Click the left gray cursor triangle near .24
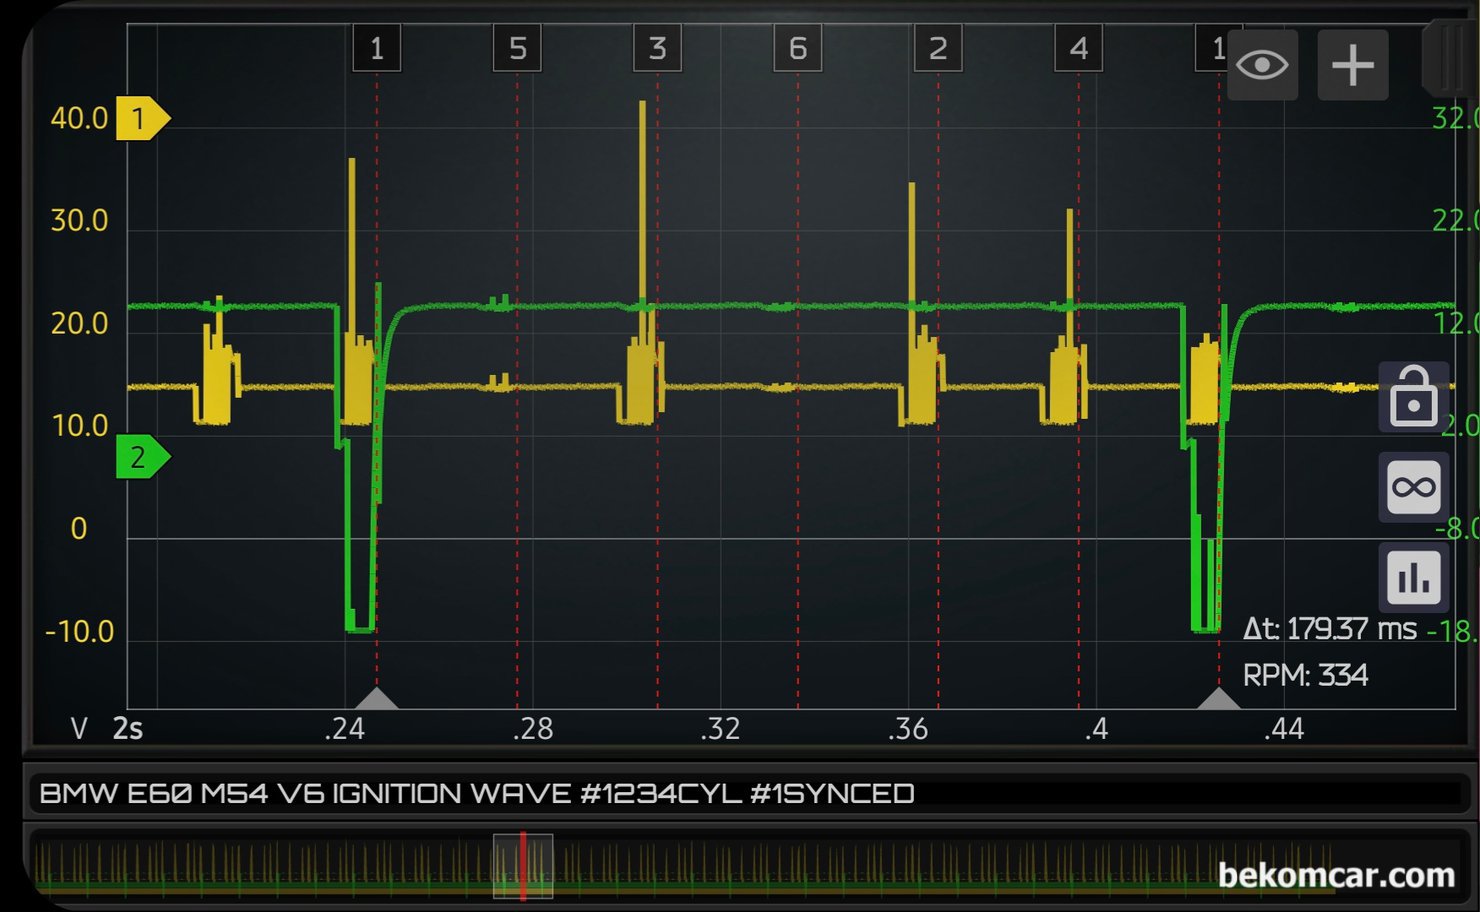Screen dimensions: 1480x912 click(377, 698)
